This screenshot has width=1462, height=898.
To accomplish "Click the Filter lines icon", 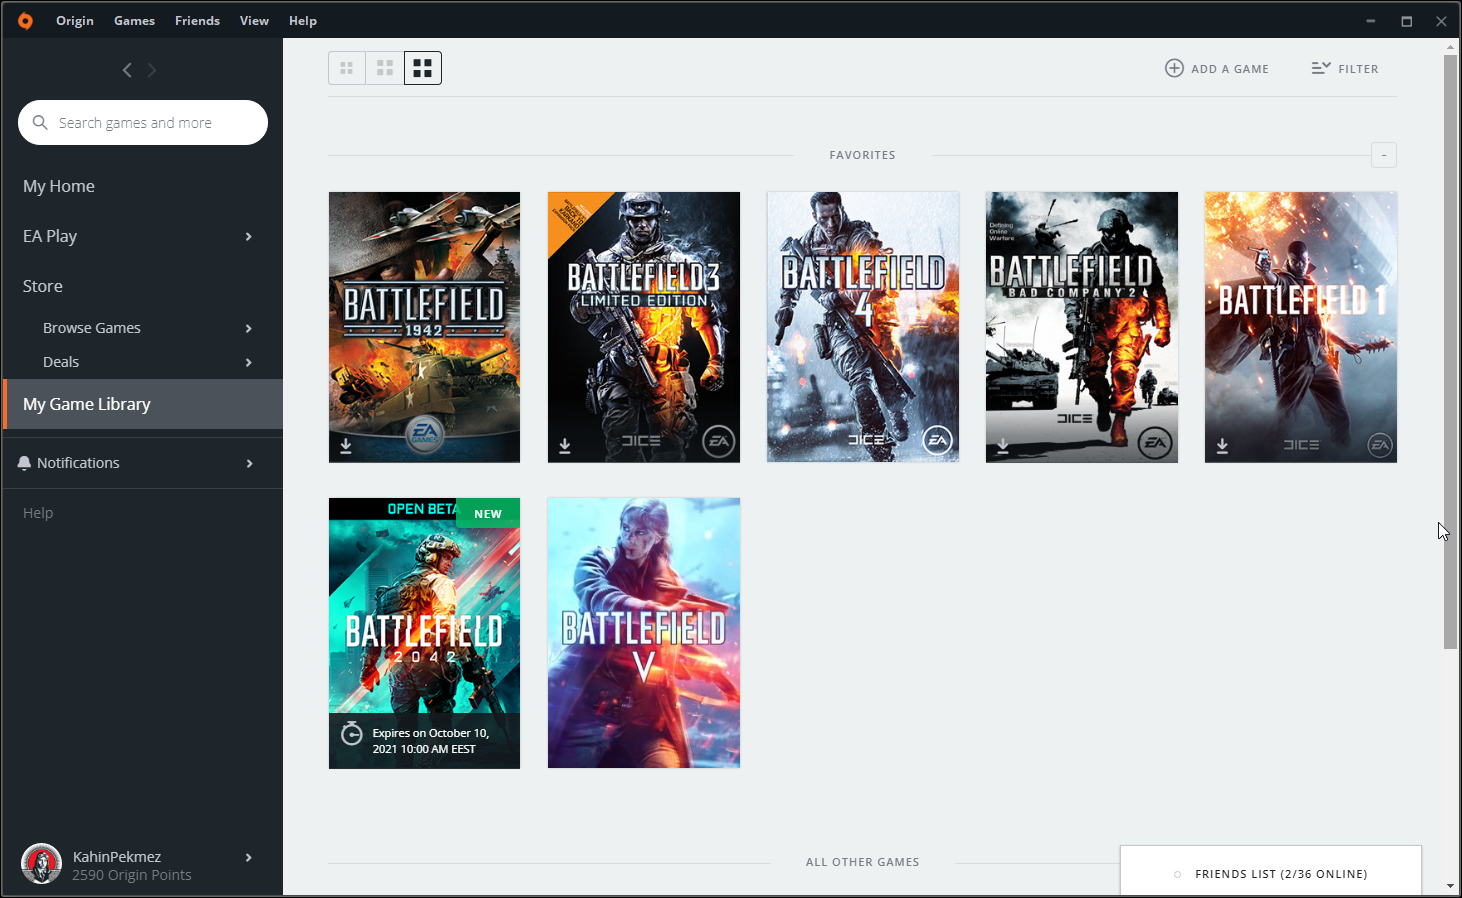I will 1321,68.
